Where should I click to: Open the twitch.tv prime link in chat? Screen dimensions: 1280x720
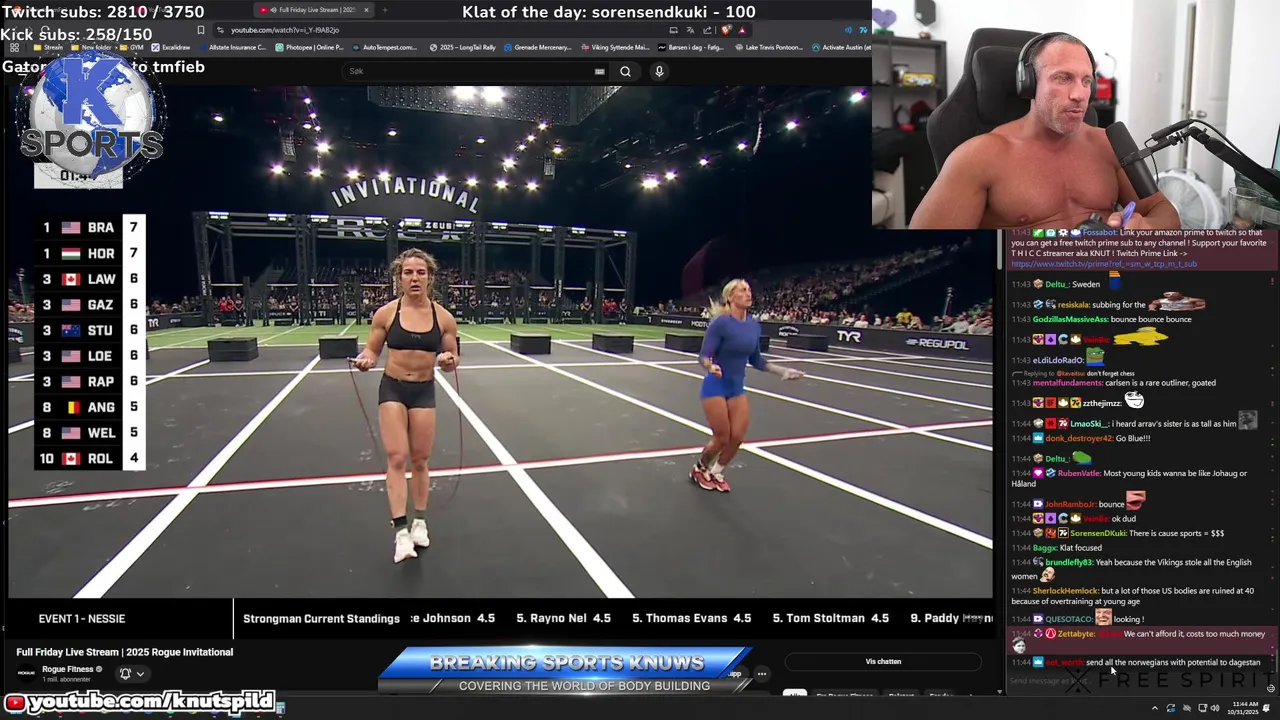coord(1103,264)
